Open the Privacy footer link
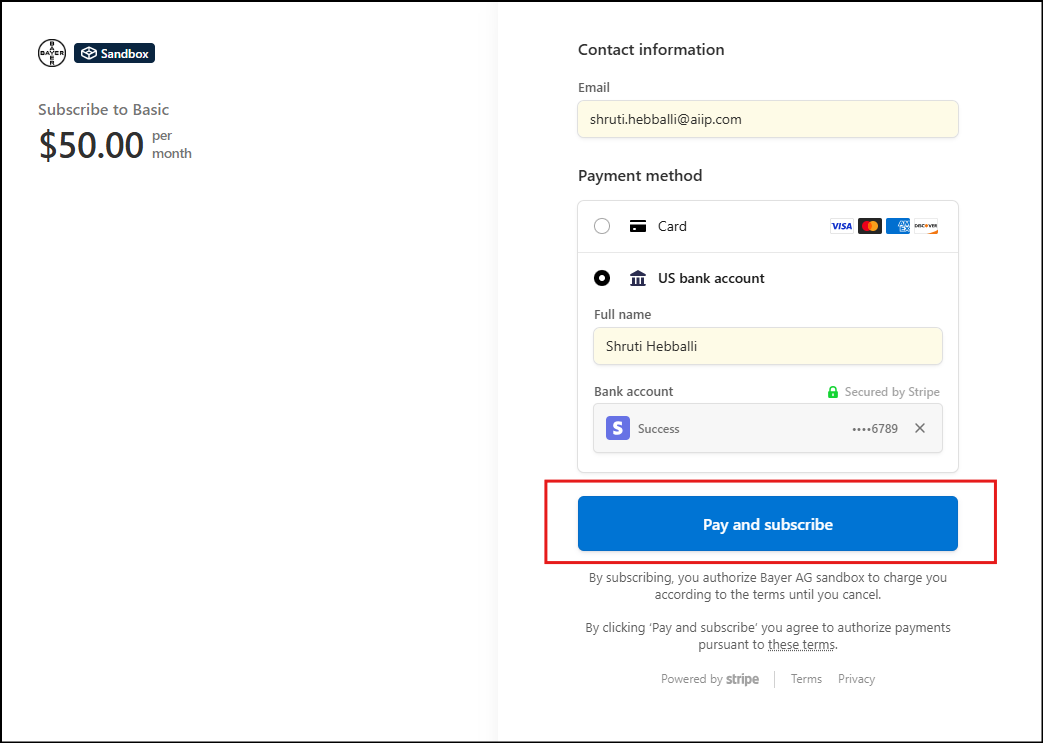The height and width of the screenshot is (743, 1043). click(x=856, y=679)
